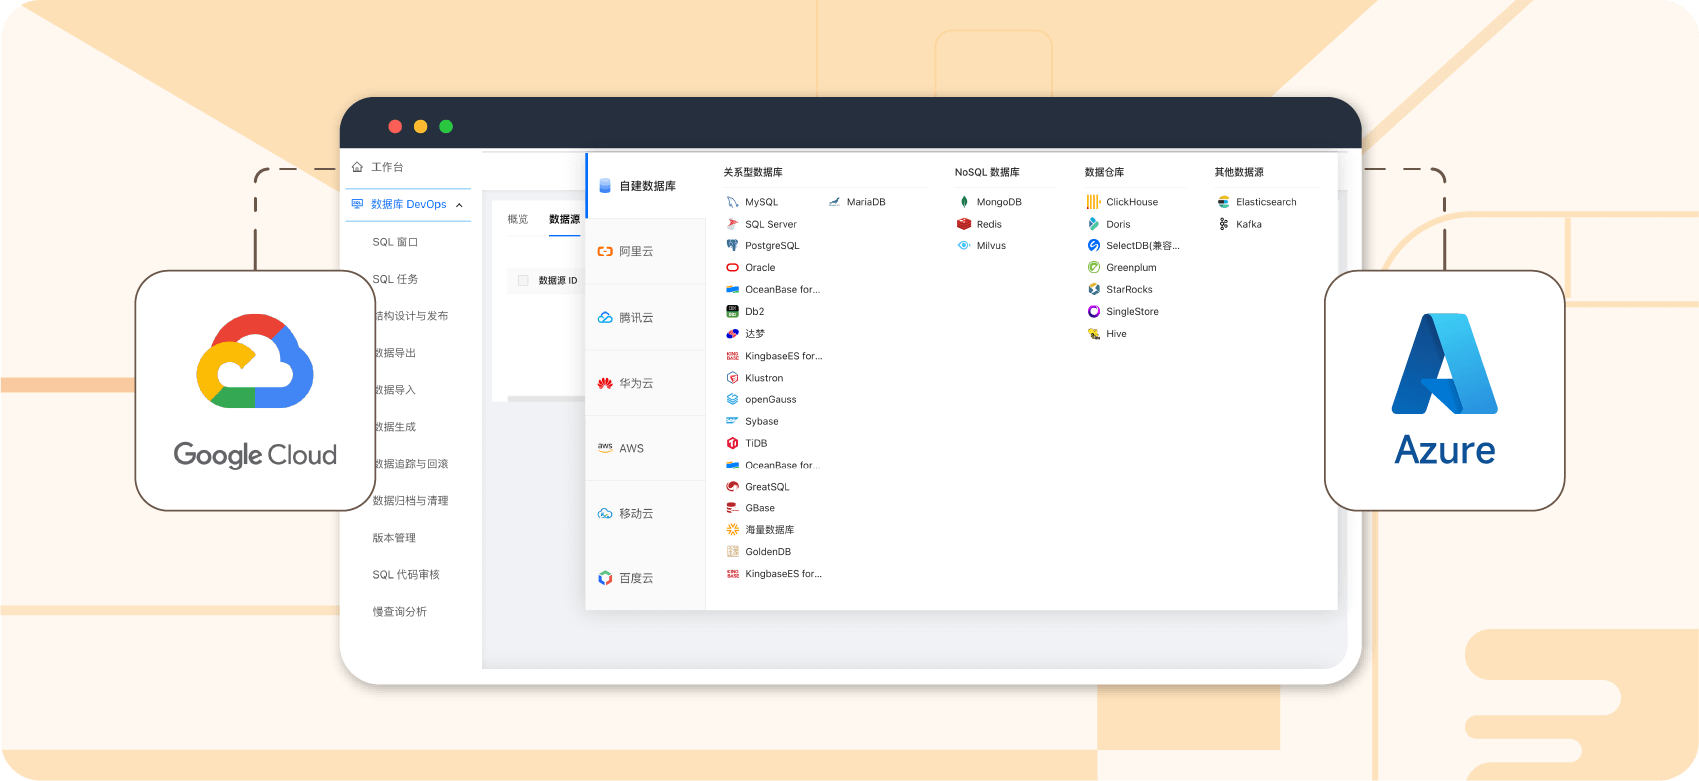Pick the PostgreSQL elephant icon
This screenshot has width=1699, height=781.
732,245
